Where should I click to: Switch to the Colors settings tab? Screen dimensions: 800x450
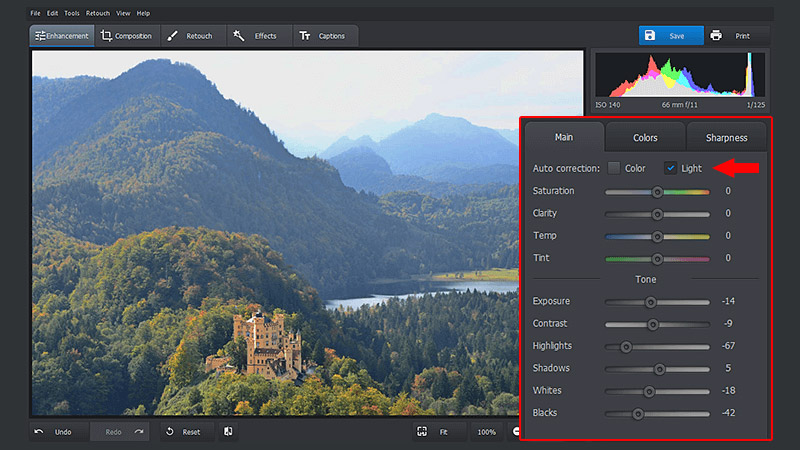tap(645, 138)
